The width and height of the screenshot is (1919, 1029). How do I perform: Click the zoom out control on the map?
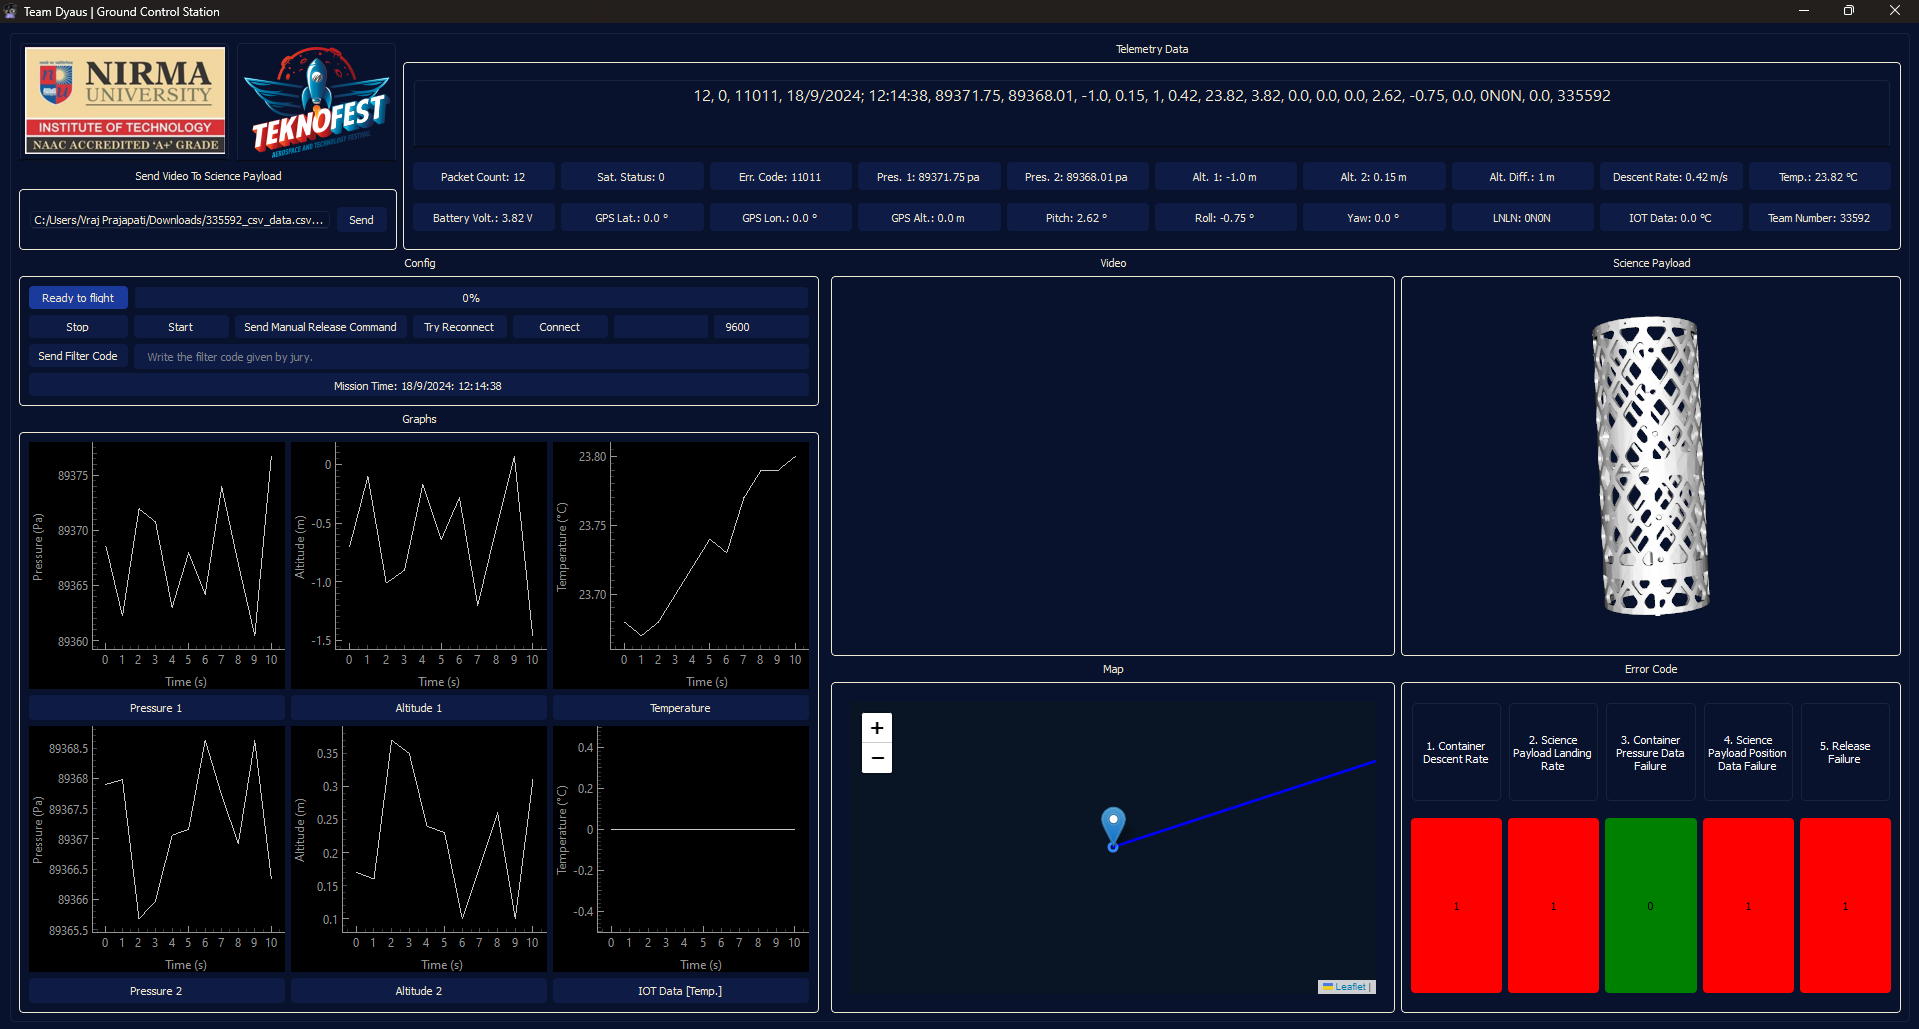(875, 758)
